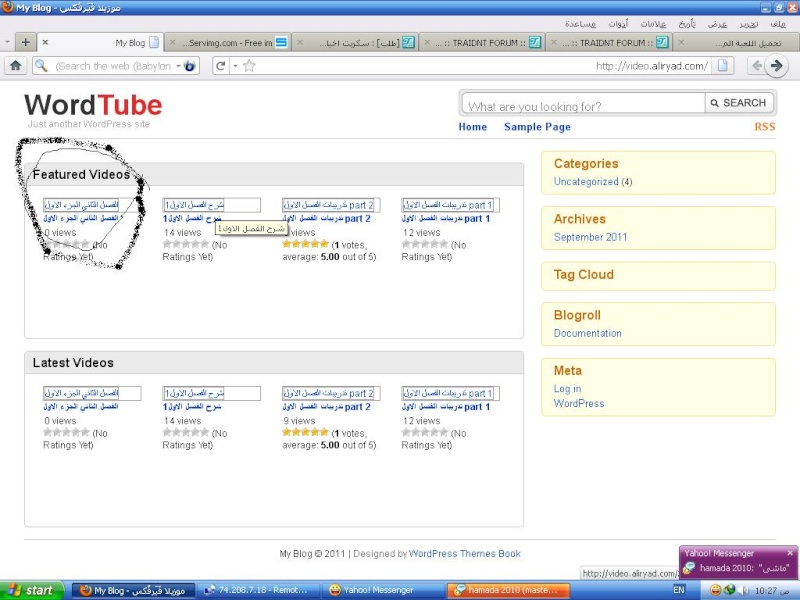The height and width of the screenshot is (600, 800).
Task: Click the Log in link
Action: tap(567, 388)
